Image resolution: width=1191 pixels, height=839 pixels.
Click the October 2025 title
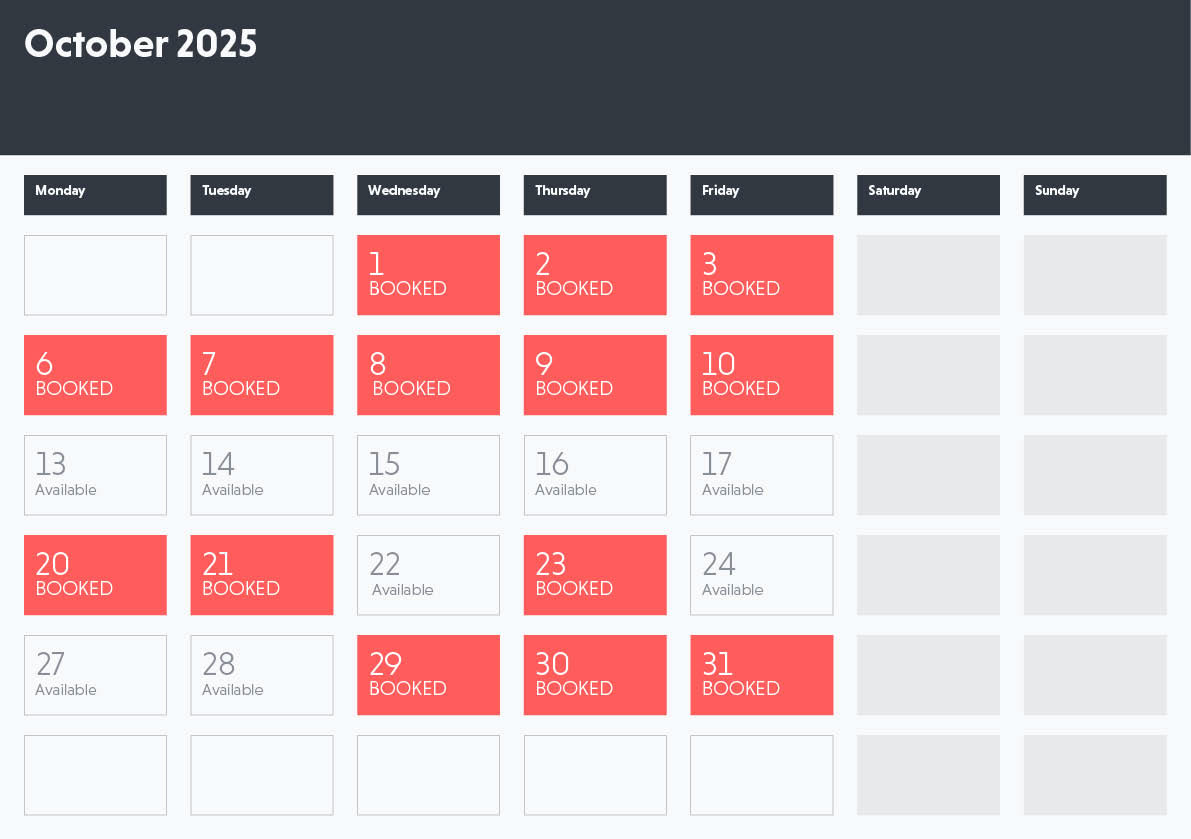[141, 43]
